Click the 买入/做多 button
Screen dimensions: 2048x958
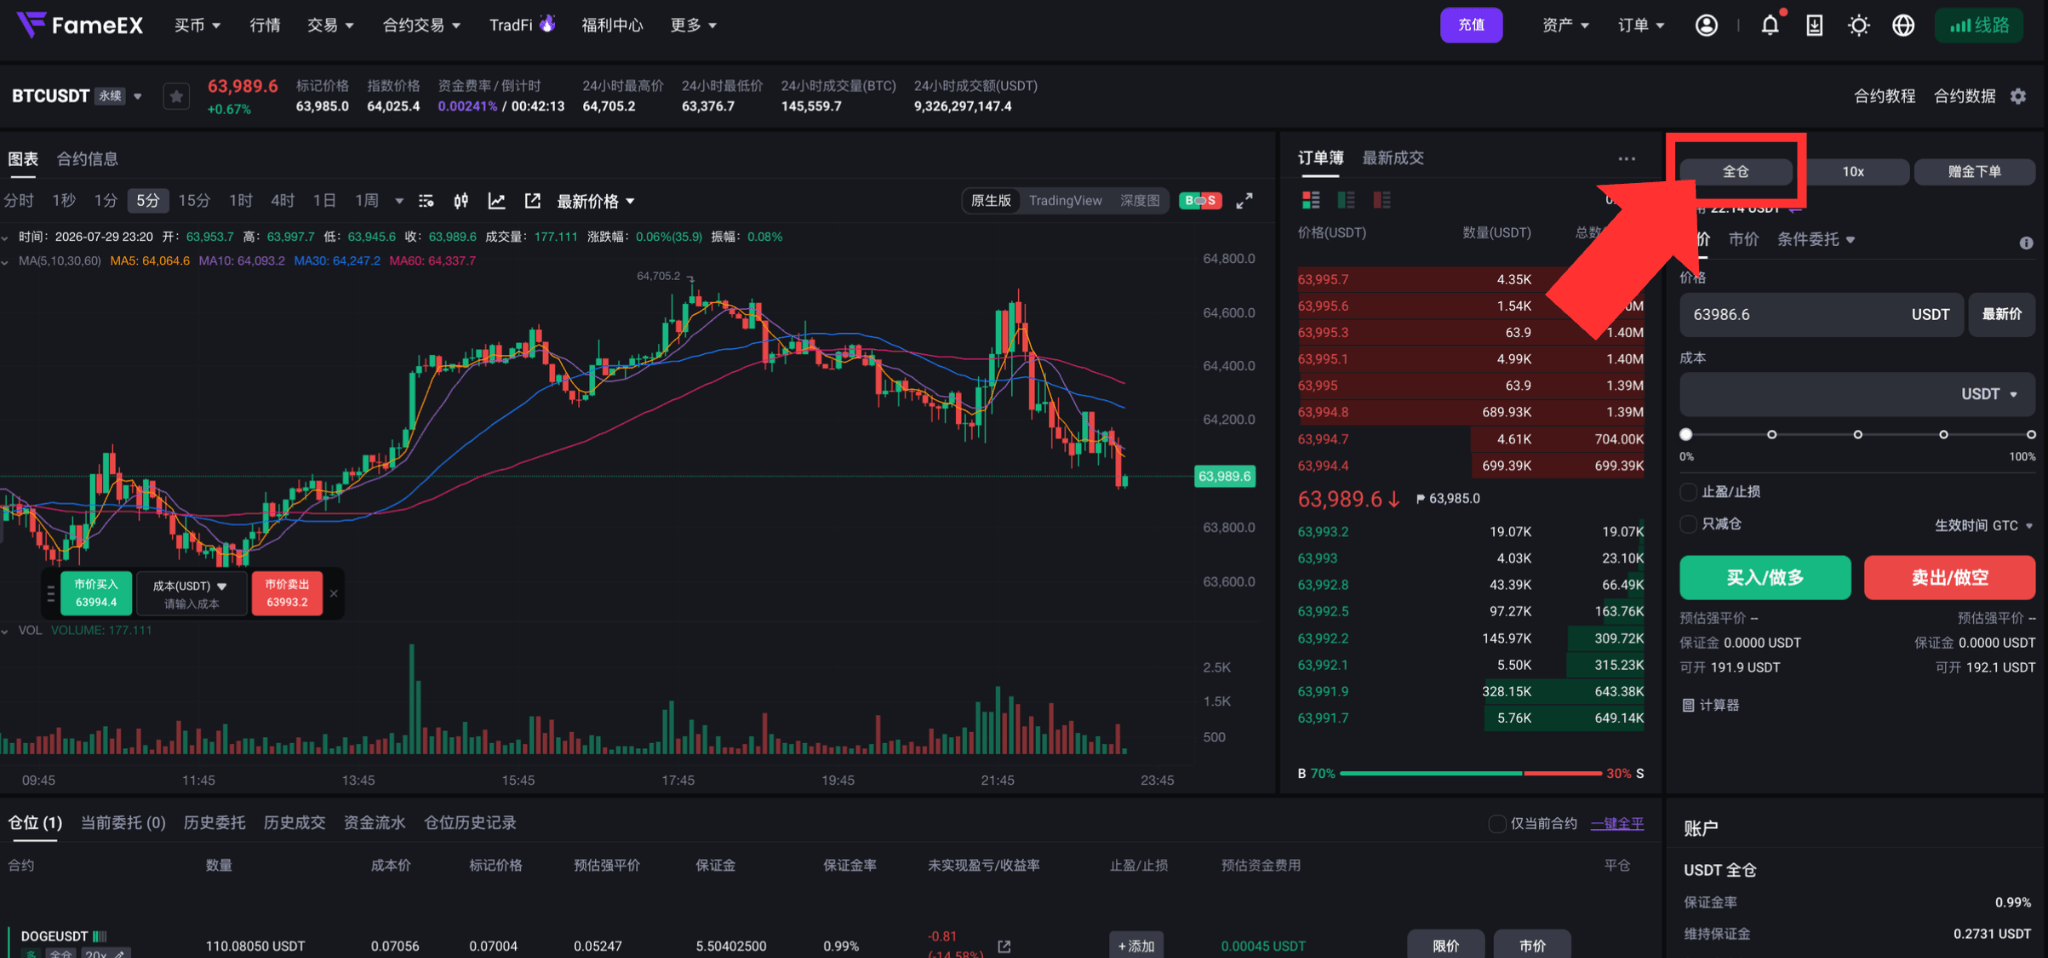pos(1765,578)
